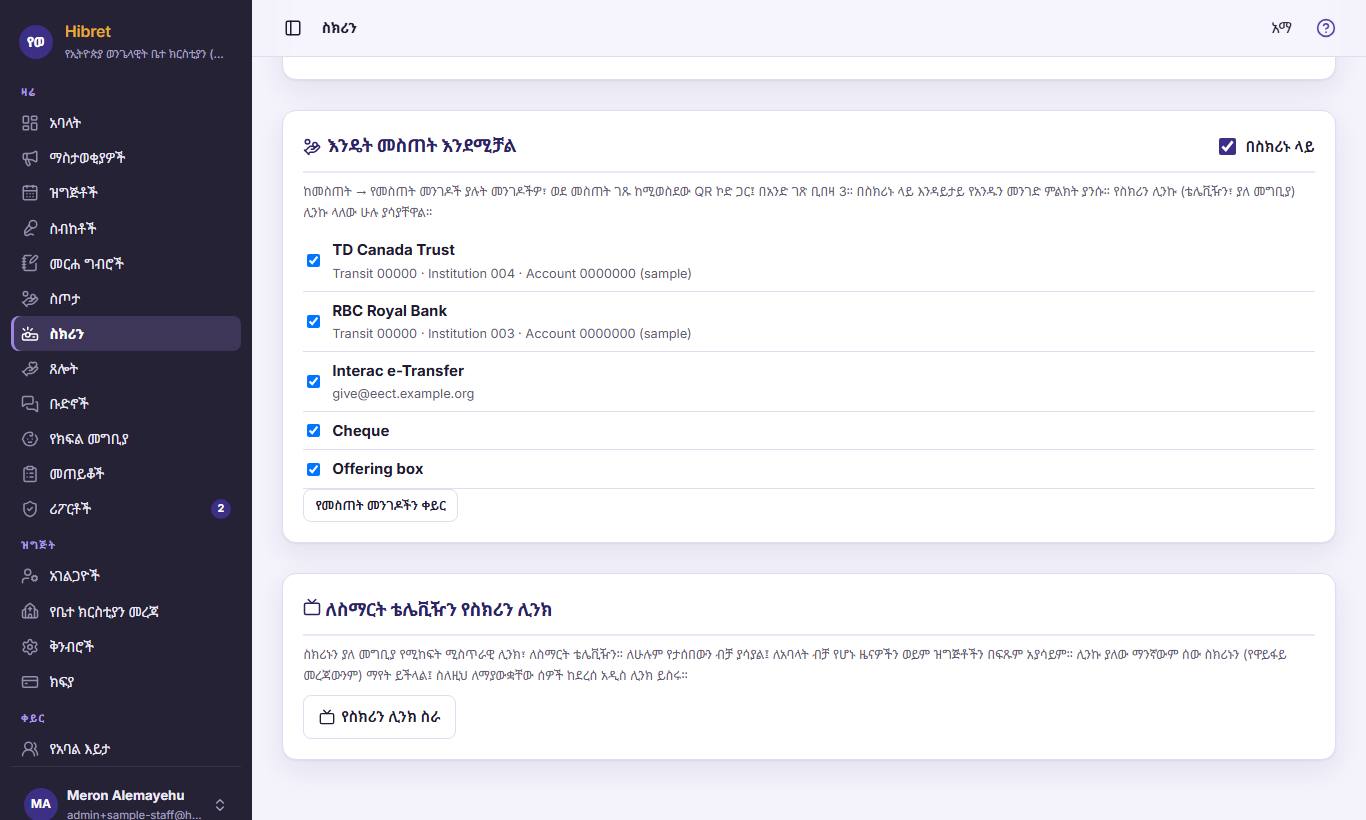This screenshot has width=1366, height=820.
Task: Click the ሪፖርቶች shield icon
Action: [x=30, y=509]
